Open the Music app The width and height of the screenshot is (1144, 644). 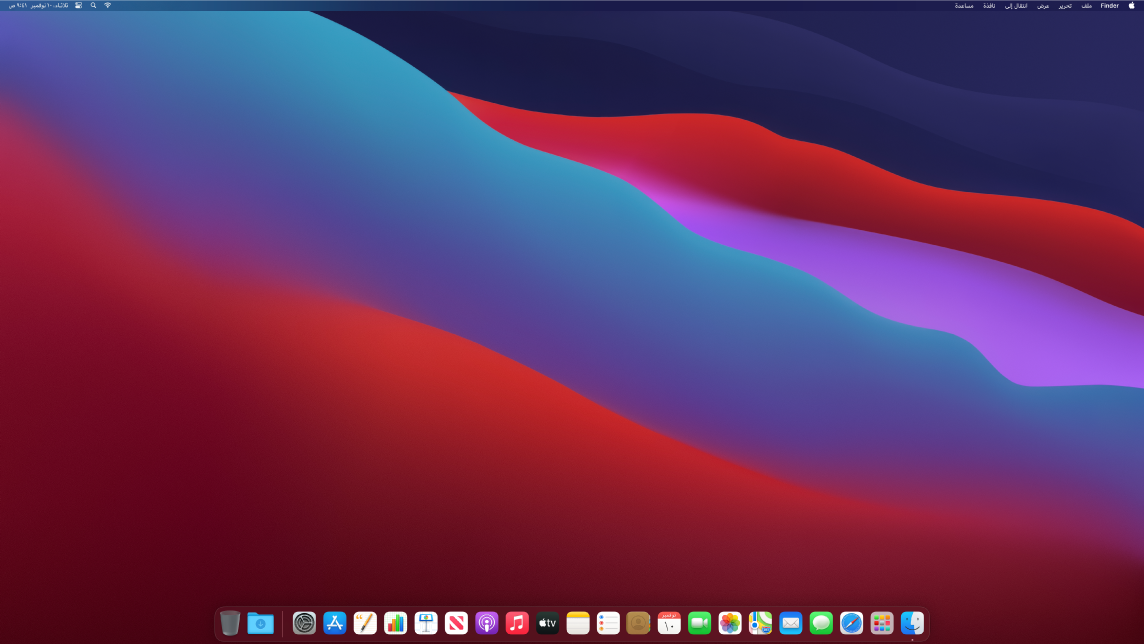coord(517,623)
